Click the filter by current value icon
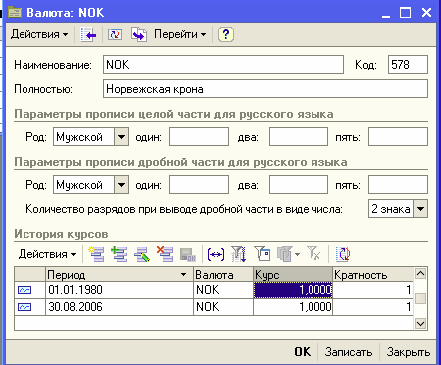The height and width of the screenshot is (365, 441). (x=262, y=254)
